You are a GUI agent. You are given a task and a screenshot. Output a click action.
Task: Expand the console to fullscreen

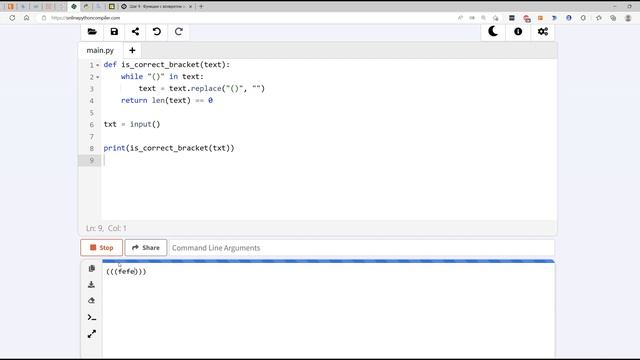91,334
